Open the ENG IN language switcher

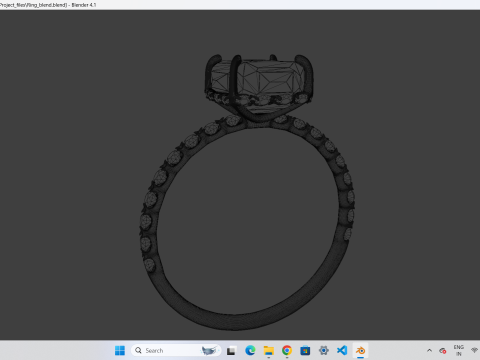point(459,350)
